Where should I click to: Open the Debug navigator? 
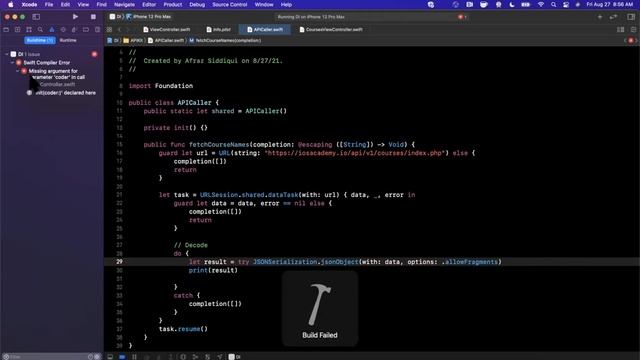point(74,29)
